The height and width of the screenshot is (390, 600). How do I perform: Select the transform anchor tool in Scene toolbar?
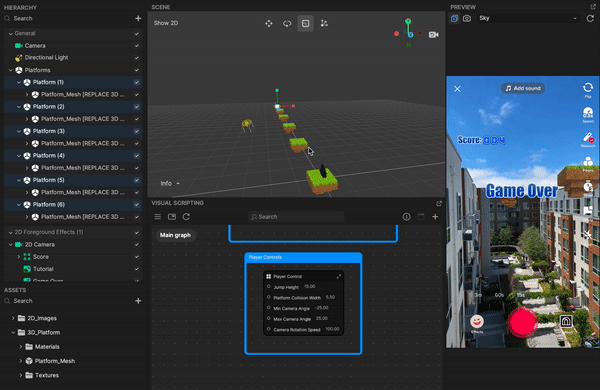[324, 23]
